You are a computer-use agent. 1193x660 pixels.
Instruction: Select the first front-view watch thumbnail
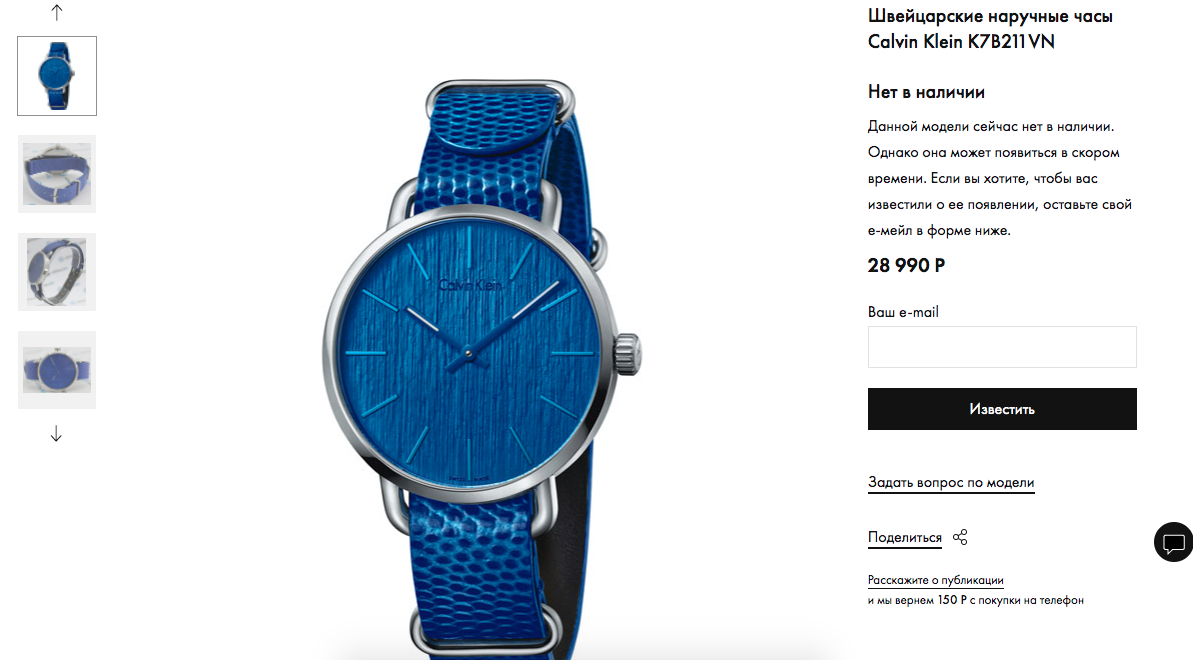click(57, 76)
